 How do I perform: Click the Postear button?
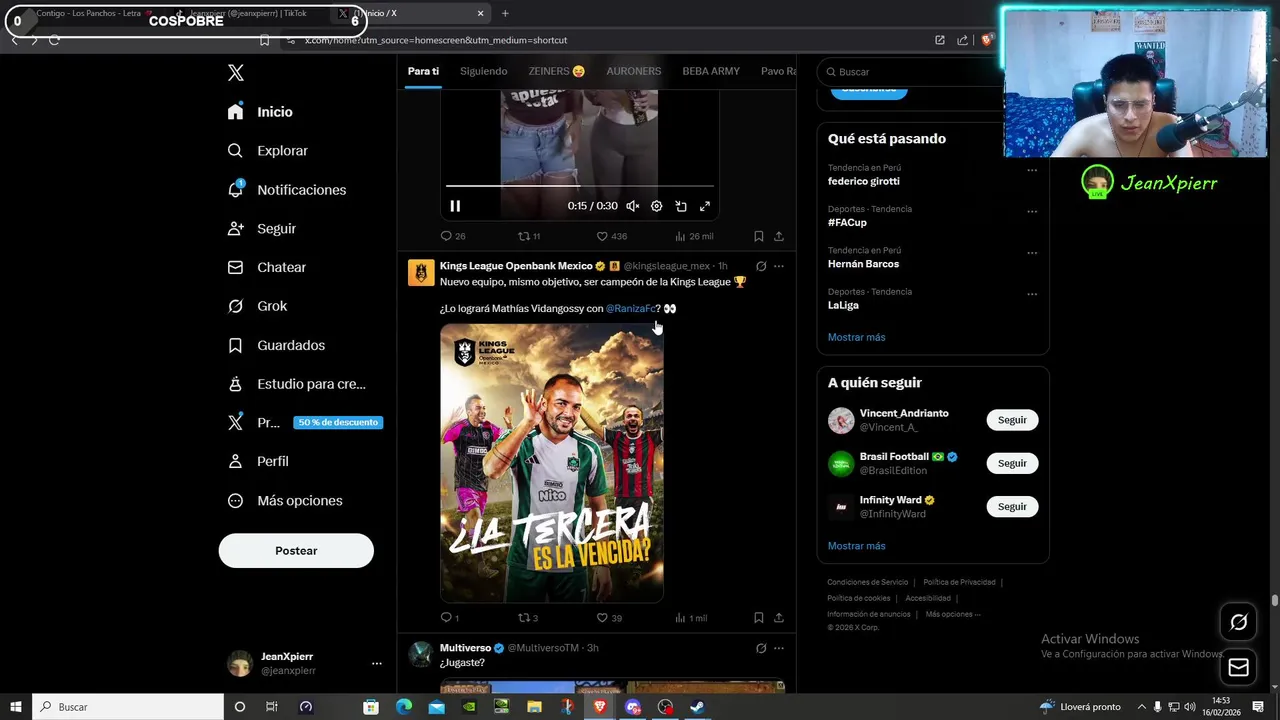click(296, 551)
